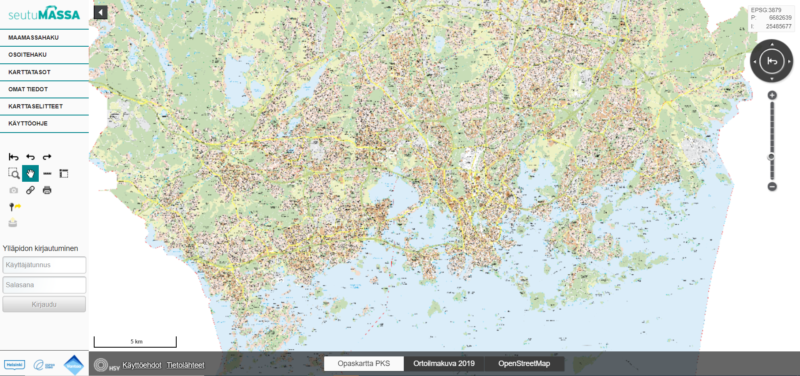The height and width of the screenshot is (376, 800).
Task: Click the pin with yellow arrow icon
Action: tap(14, 207)
